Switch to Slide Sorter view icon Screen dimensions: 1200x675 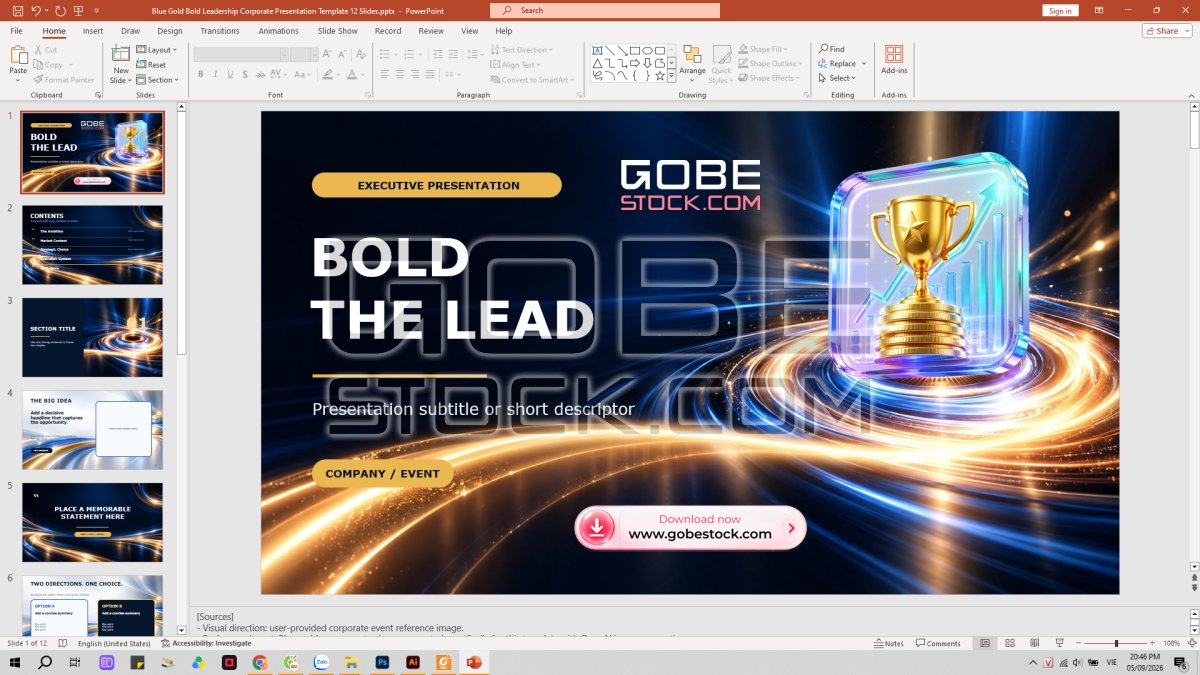pos(1010,643)
